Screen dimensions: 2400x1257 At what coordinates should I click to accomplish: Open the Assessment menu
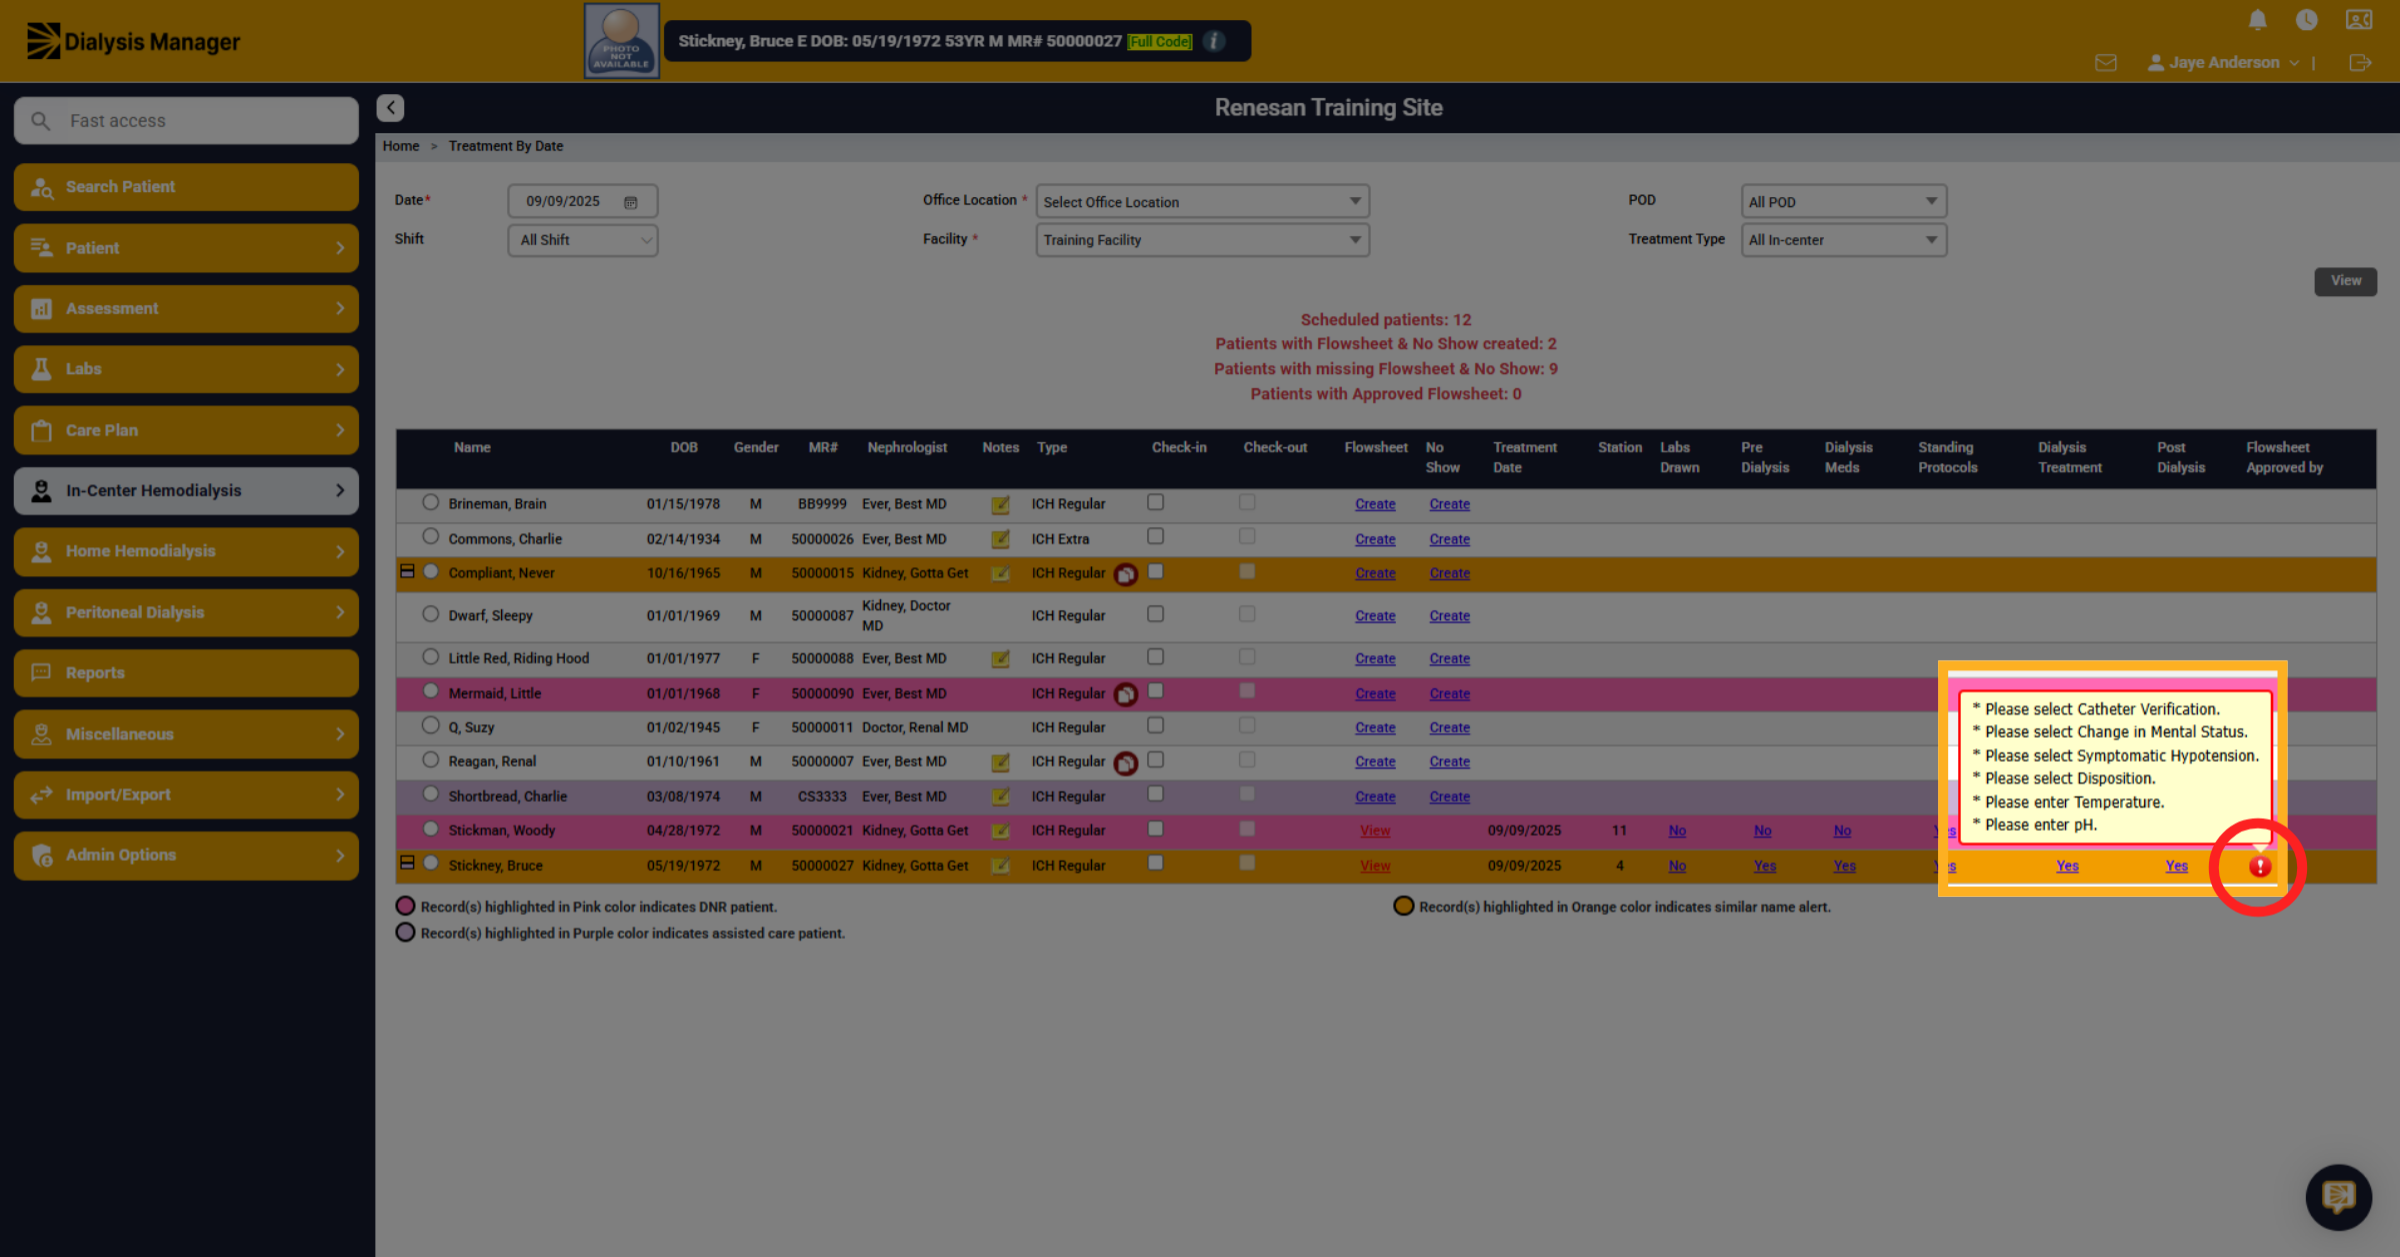coord(186,309)
